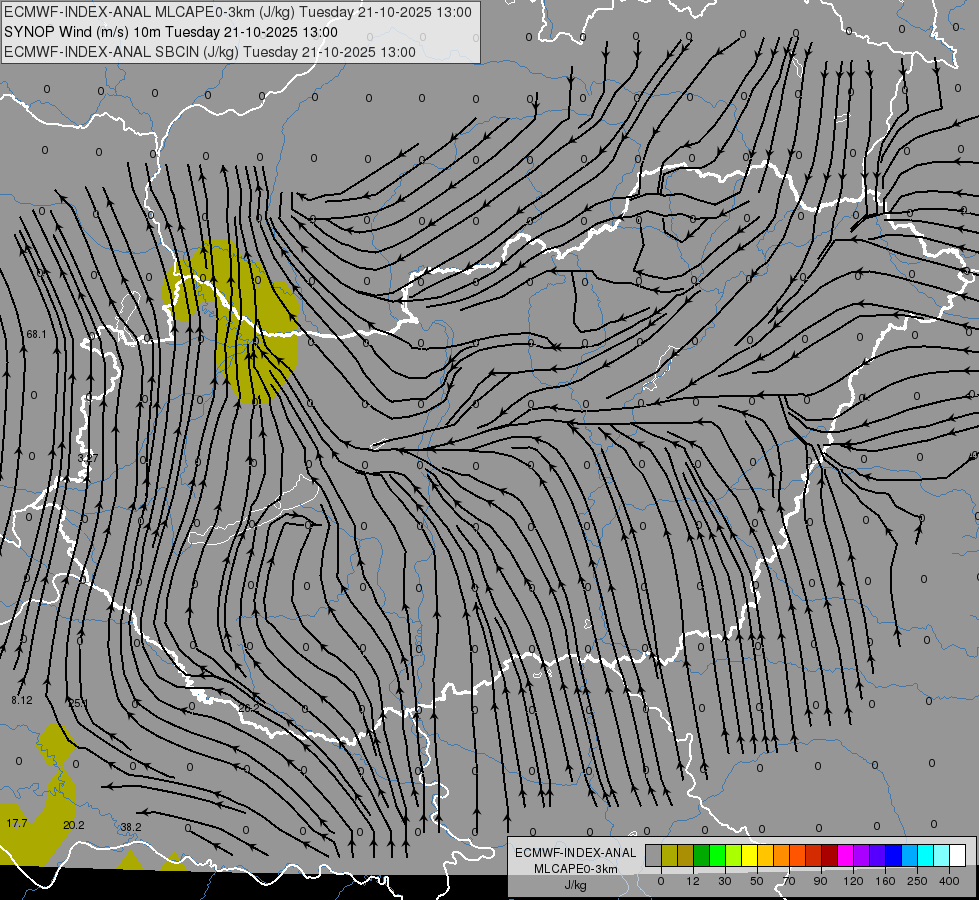Click the gray swatch in the MLCAPE legend
Screen dimensions: 979x900
[654, 856]
